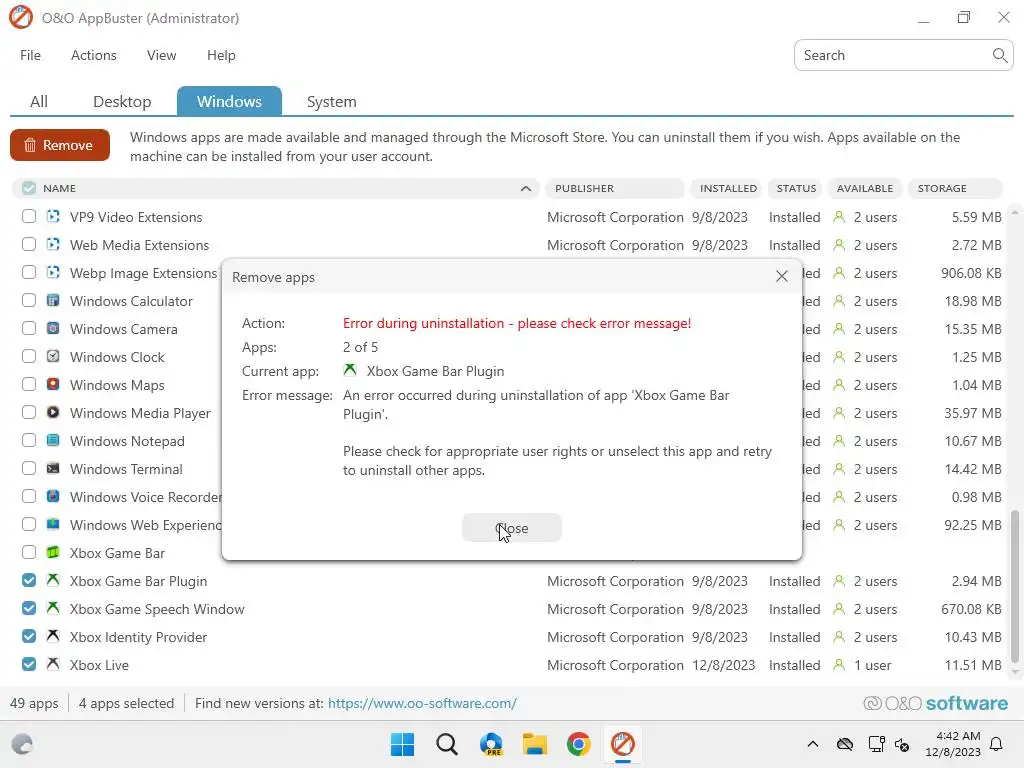Image resolution: width=1024 pixels, height=768 pixels.
Task: Open the oo-software.com link
Action: [422, 703]
